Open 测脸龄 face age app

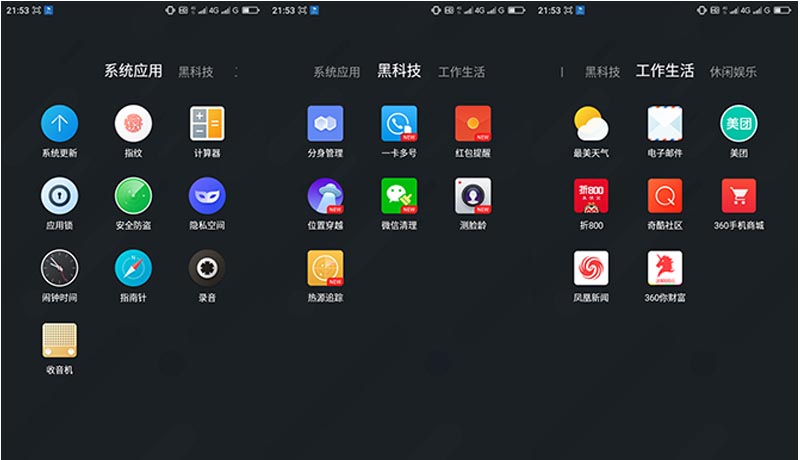[x=473, y=196]
